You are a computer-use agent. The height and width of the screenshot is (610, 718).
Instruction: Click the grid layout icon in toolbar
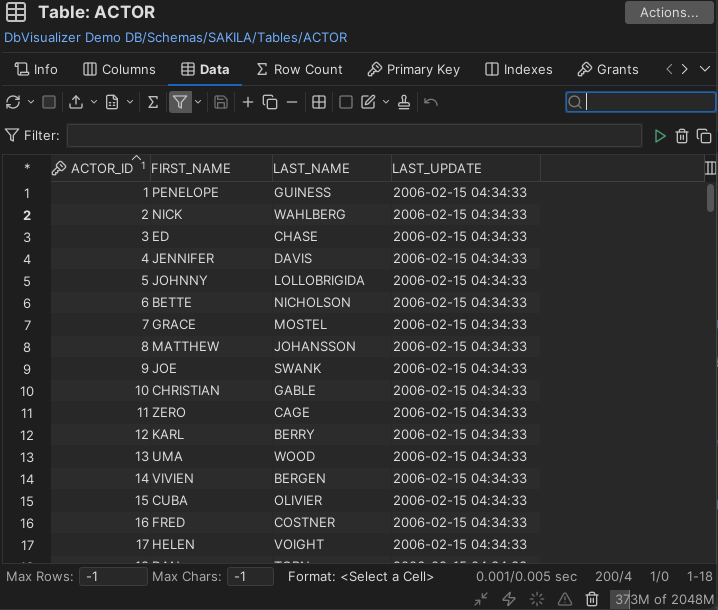coord(319,102)
